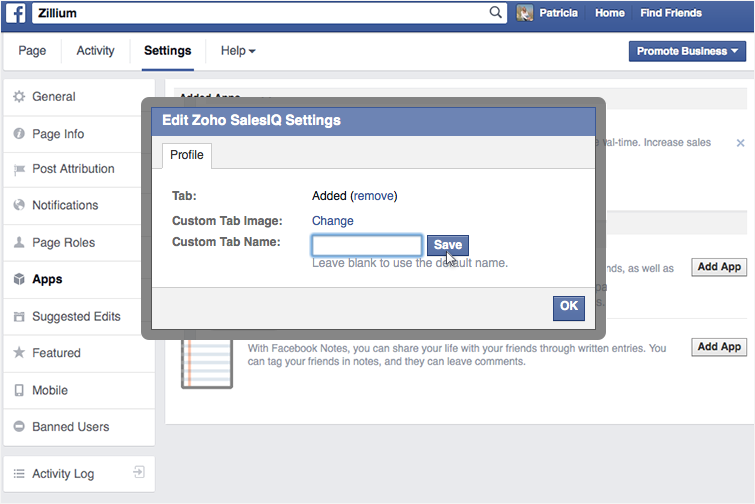Image resolution: width=755 pixels, height=504 pixels.
Task: Open Banned Users settings section
Action: (x=79, y=427)
